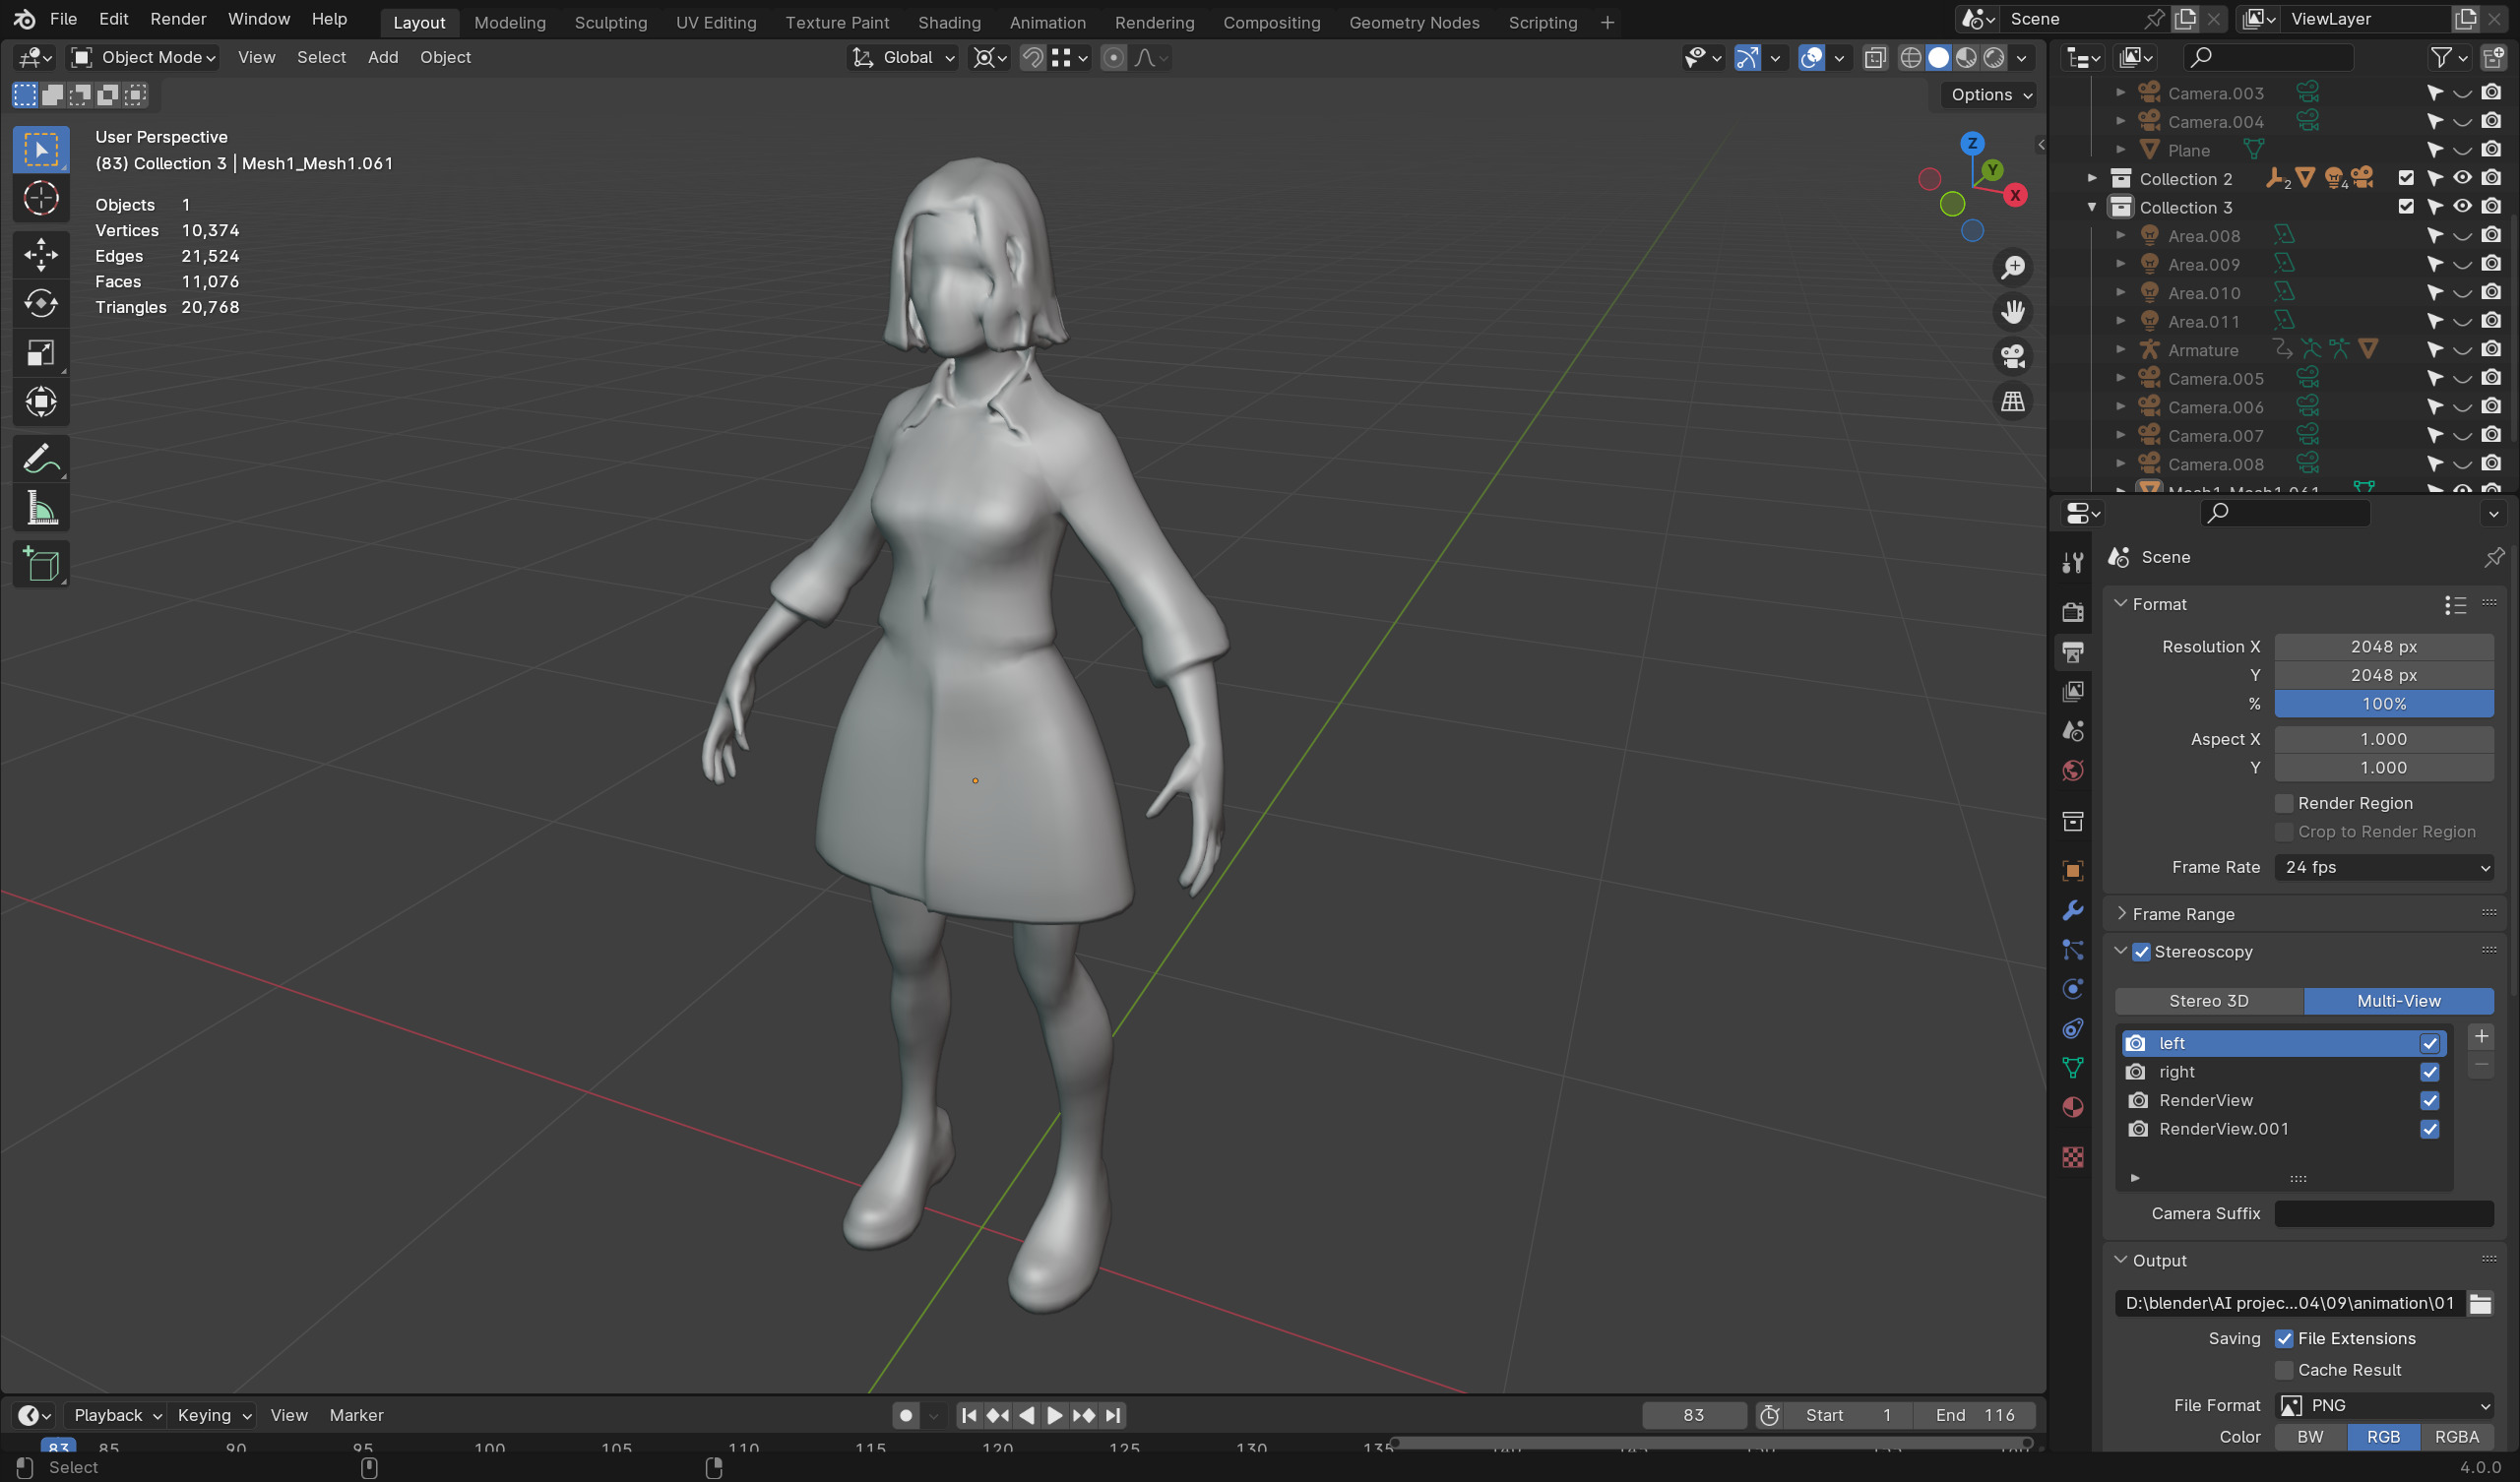Activate the Select Box tool
This screenshot has height=1482, width=2520.
pyautogui.click(x=41, y=150)
